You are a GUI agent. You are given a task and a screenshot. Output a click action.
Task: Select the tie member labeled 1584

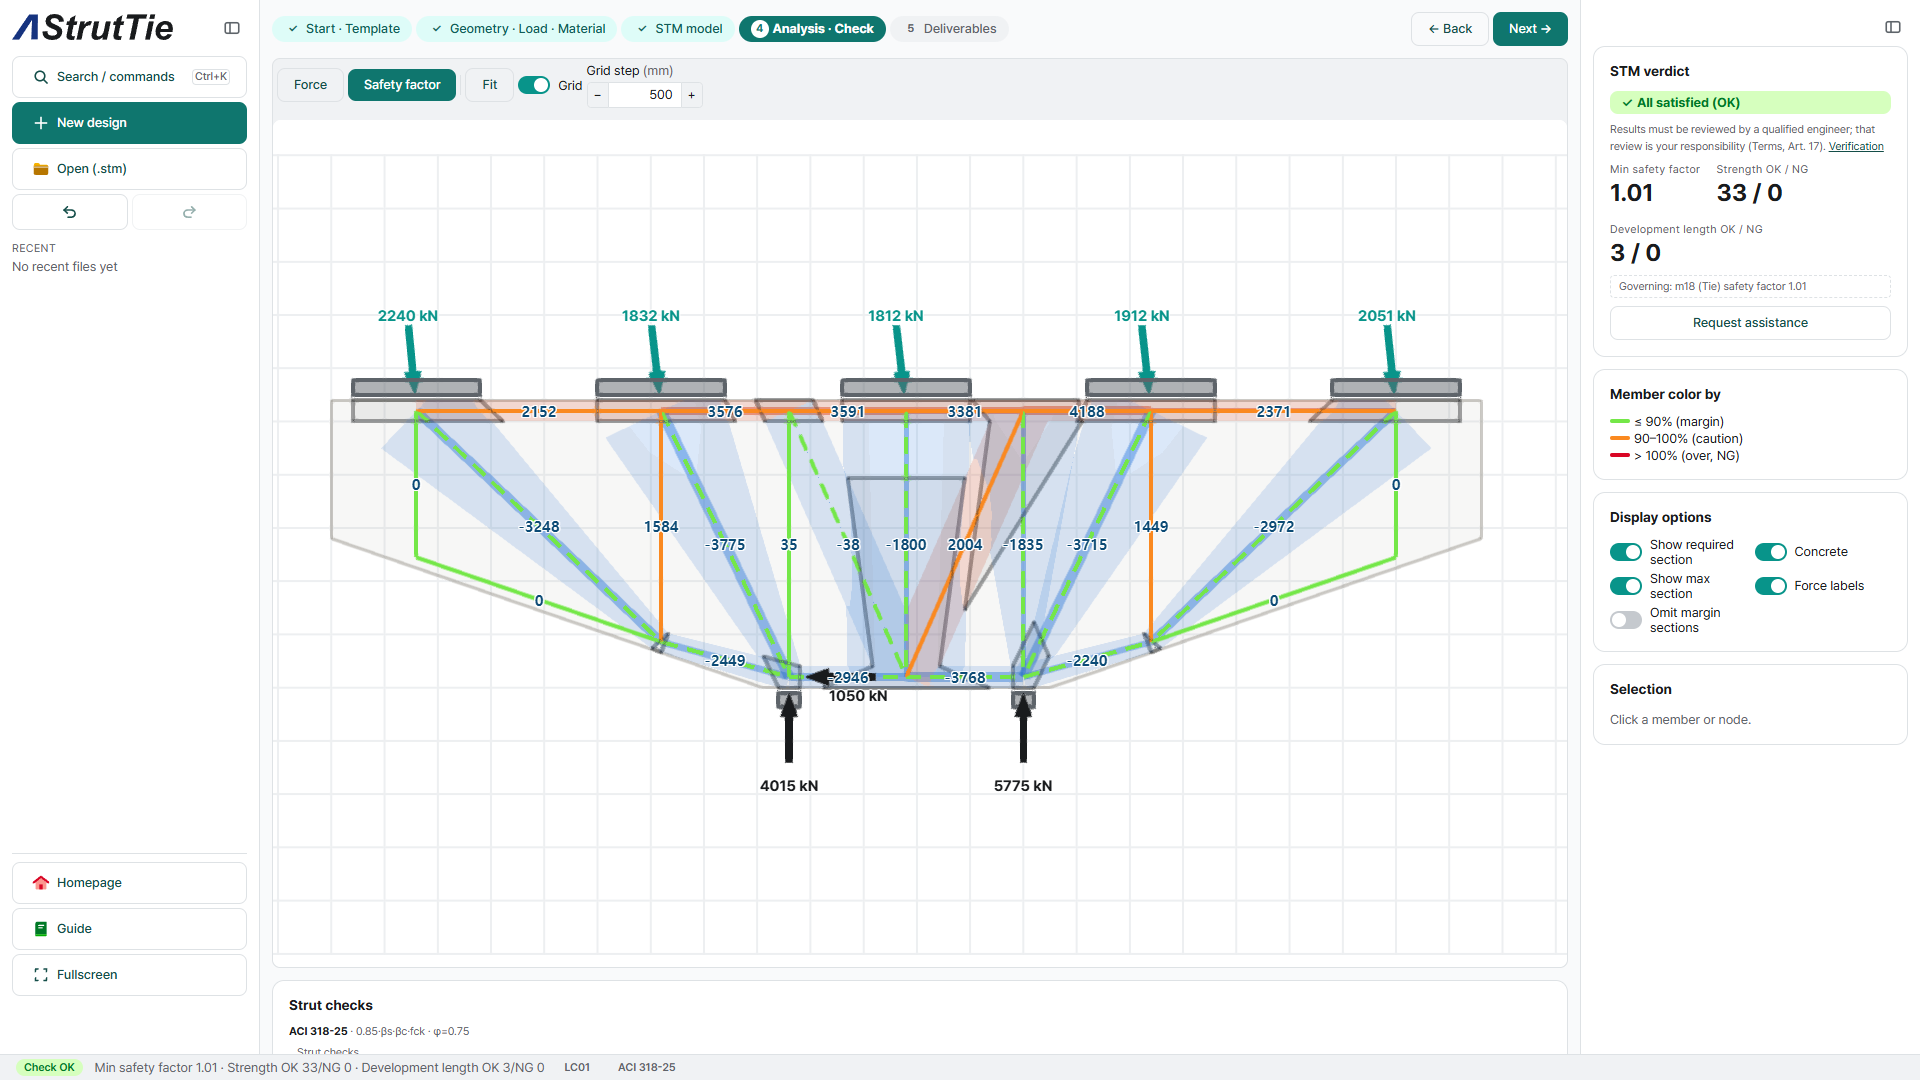[661, 527]
